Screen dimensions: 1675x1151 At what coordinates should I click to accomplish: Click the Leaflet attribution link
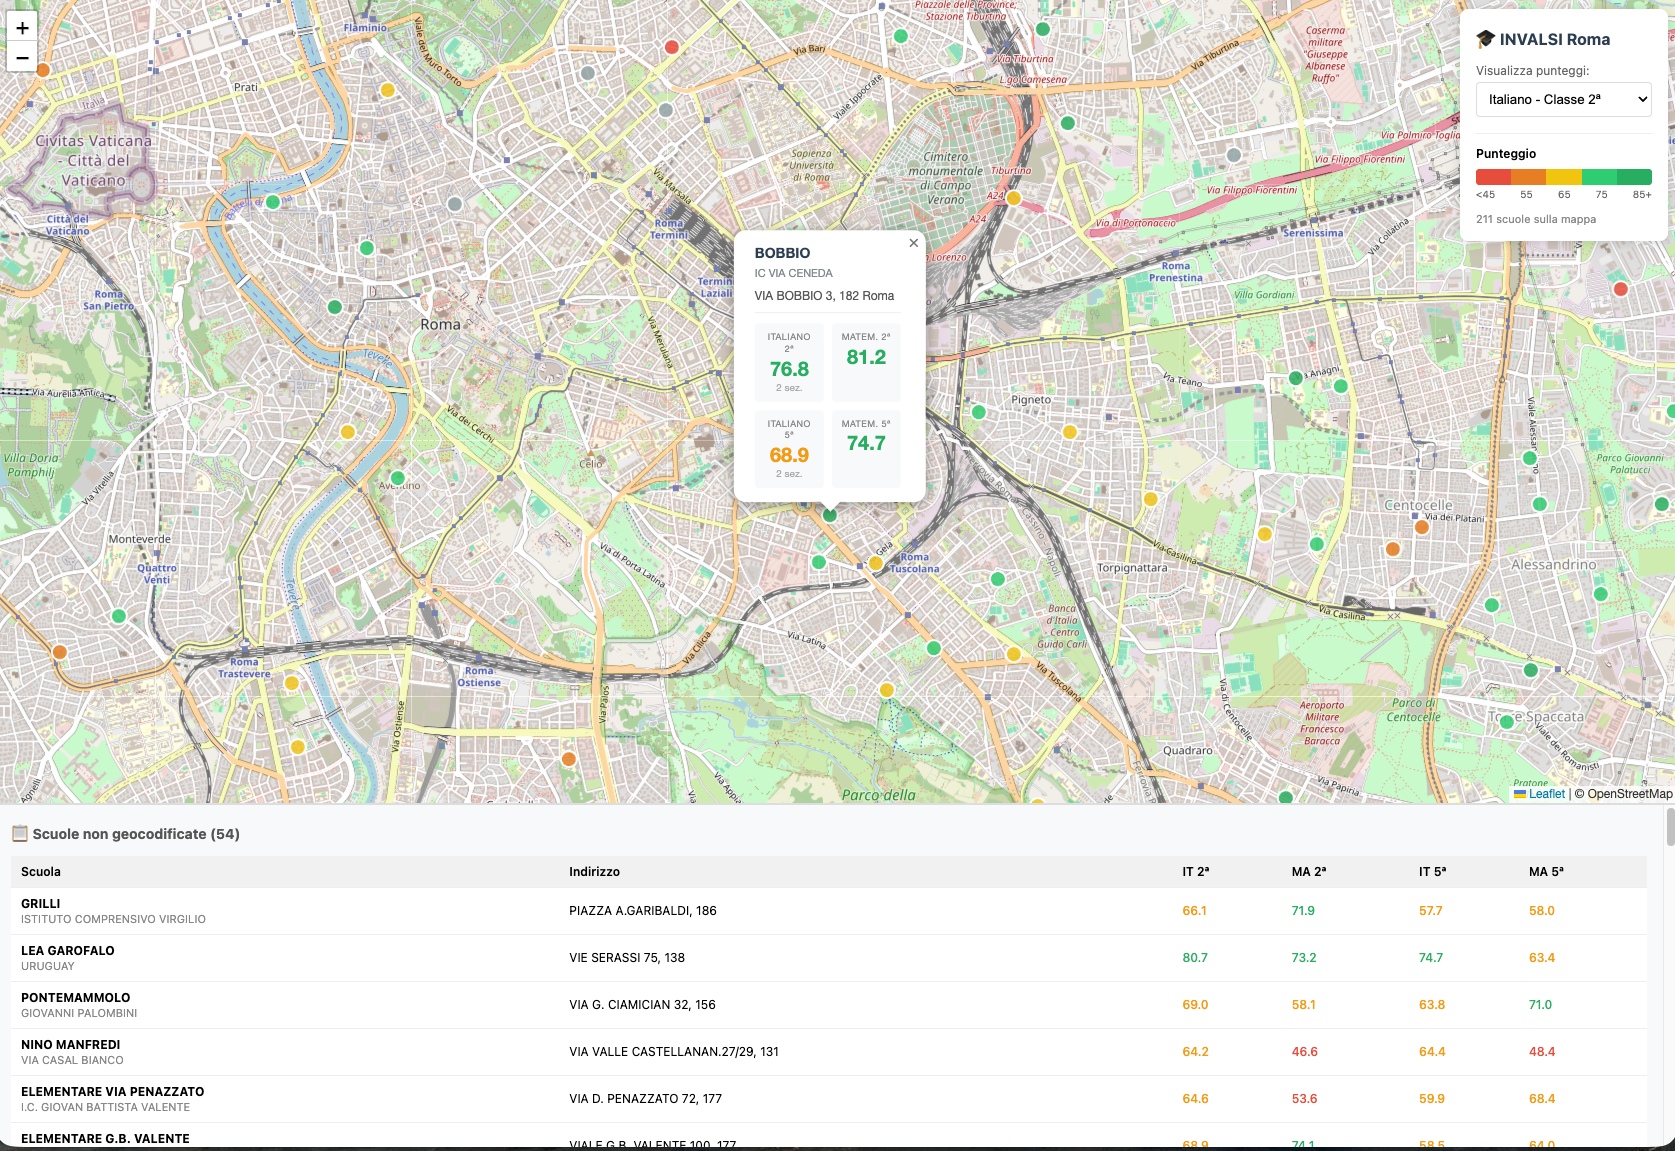tap(1546, 794)
